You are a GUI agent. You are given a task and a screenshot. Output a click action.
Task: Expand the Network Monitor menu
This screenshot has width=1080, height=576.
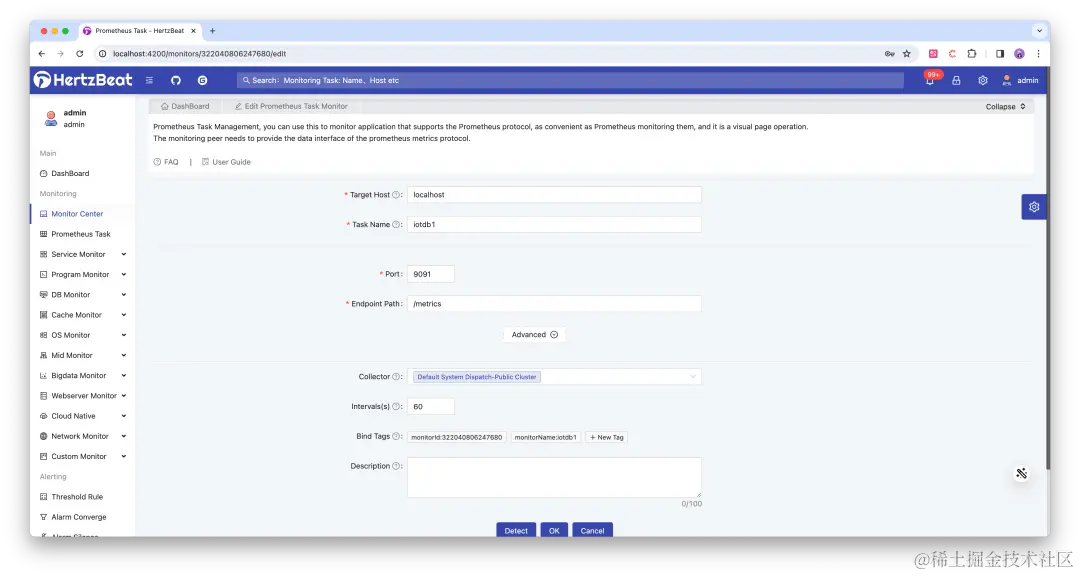[x=83, y=436]
